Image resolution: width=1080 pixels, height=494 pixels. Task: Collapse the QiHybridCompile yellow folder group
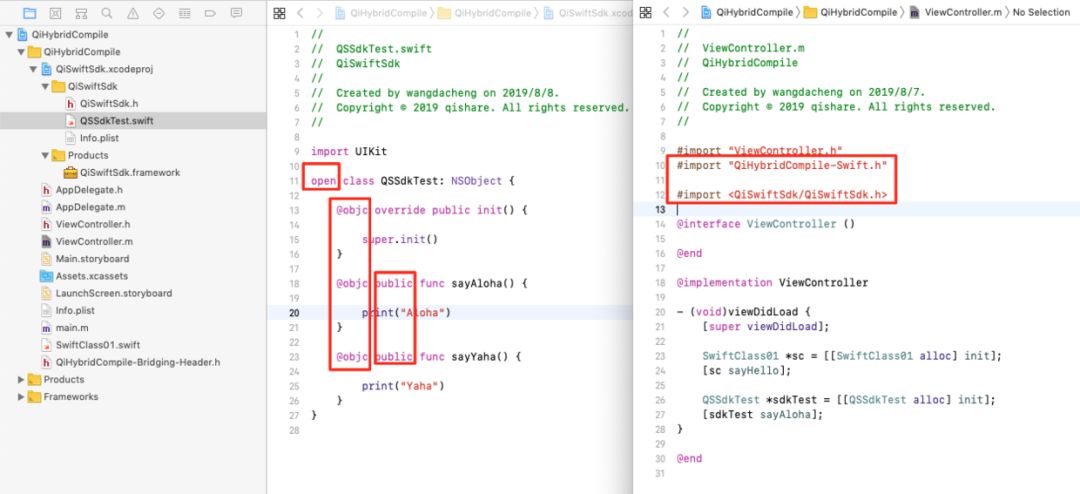coord(21,52)
